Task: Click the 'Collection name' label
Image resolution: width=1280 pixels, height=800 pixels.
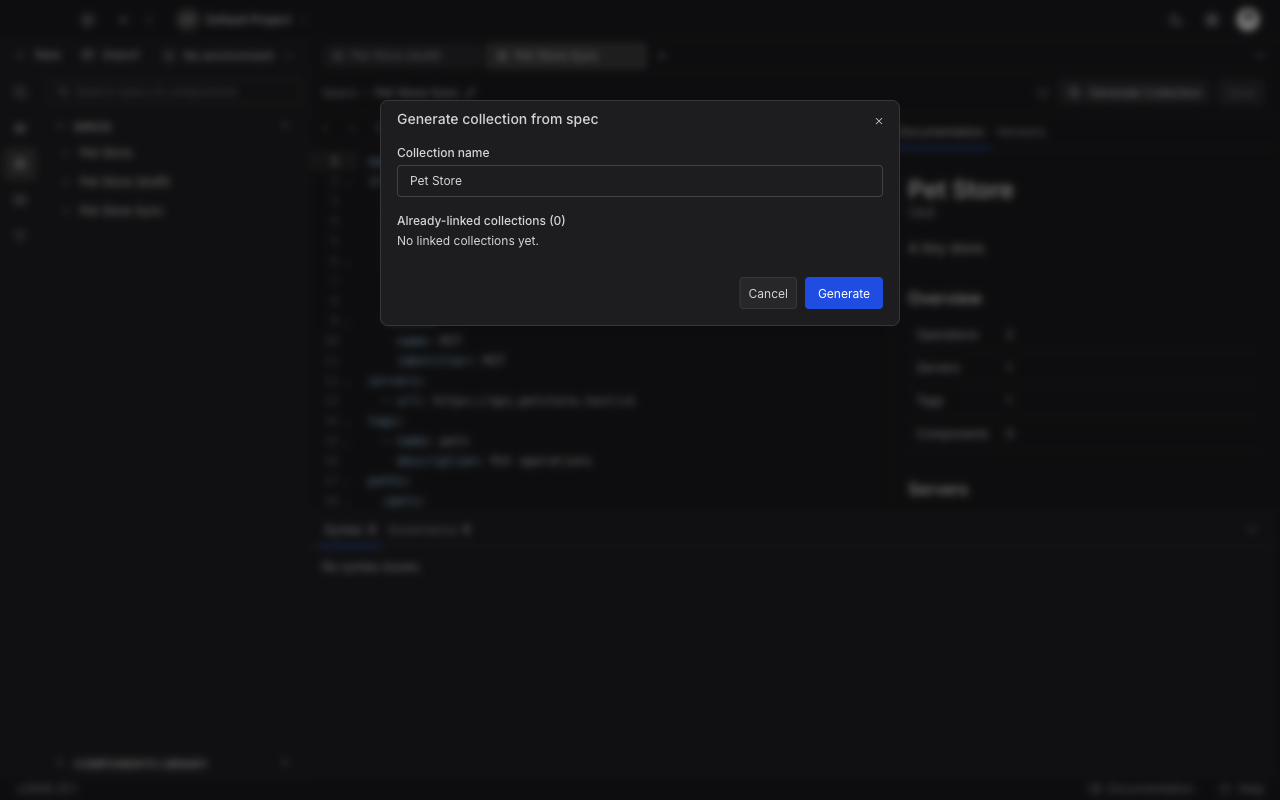Action: (x=443, y=153)
